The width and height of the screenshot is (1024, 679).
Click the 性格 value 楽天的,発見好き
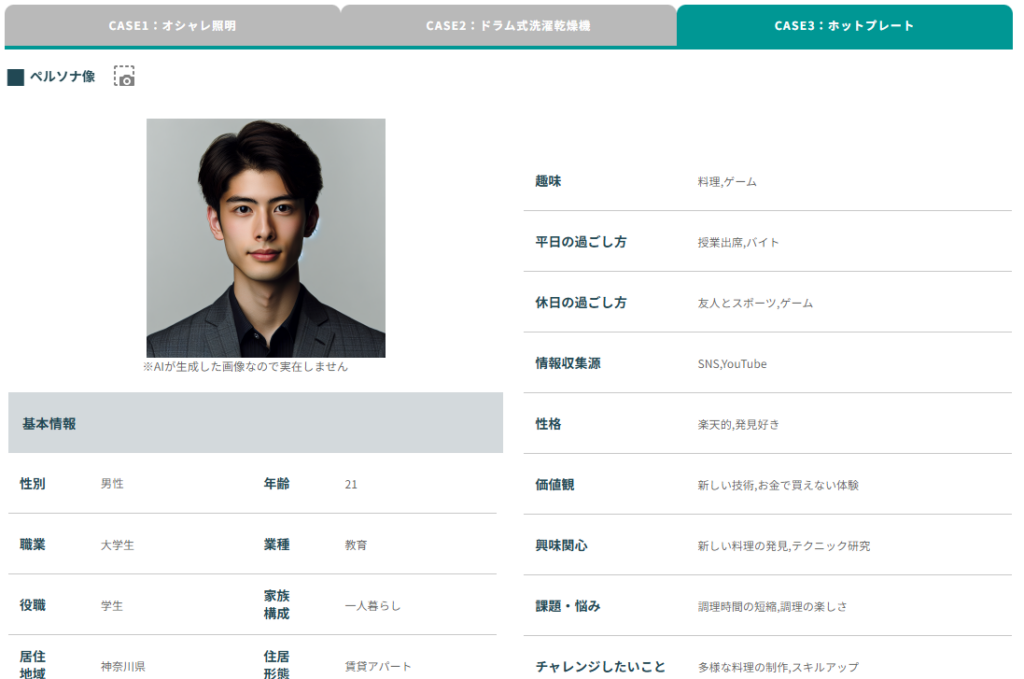738,424
